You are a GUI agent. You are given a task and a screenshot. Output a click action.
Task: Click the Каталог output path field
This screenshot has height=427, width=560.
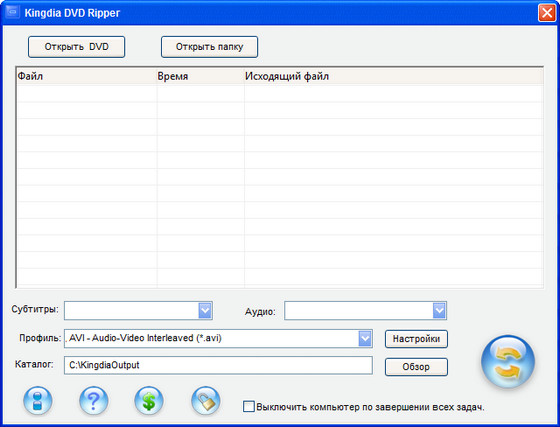click(x=218, y=365)
